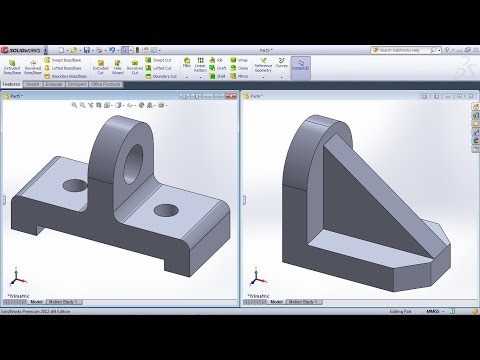Viewport: 480px width, 360px height.
Task: Switch to the Evaluate tab
Action: coord(54,84)
